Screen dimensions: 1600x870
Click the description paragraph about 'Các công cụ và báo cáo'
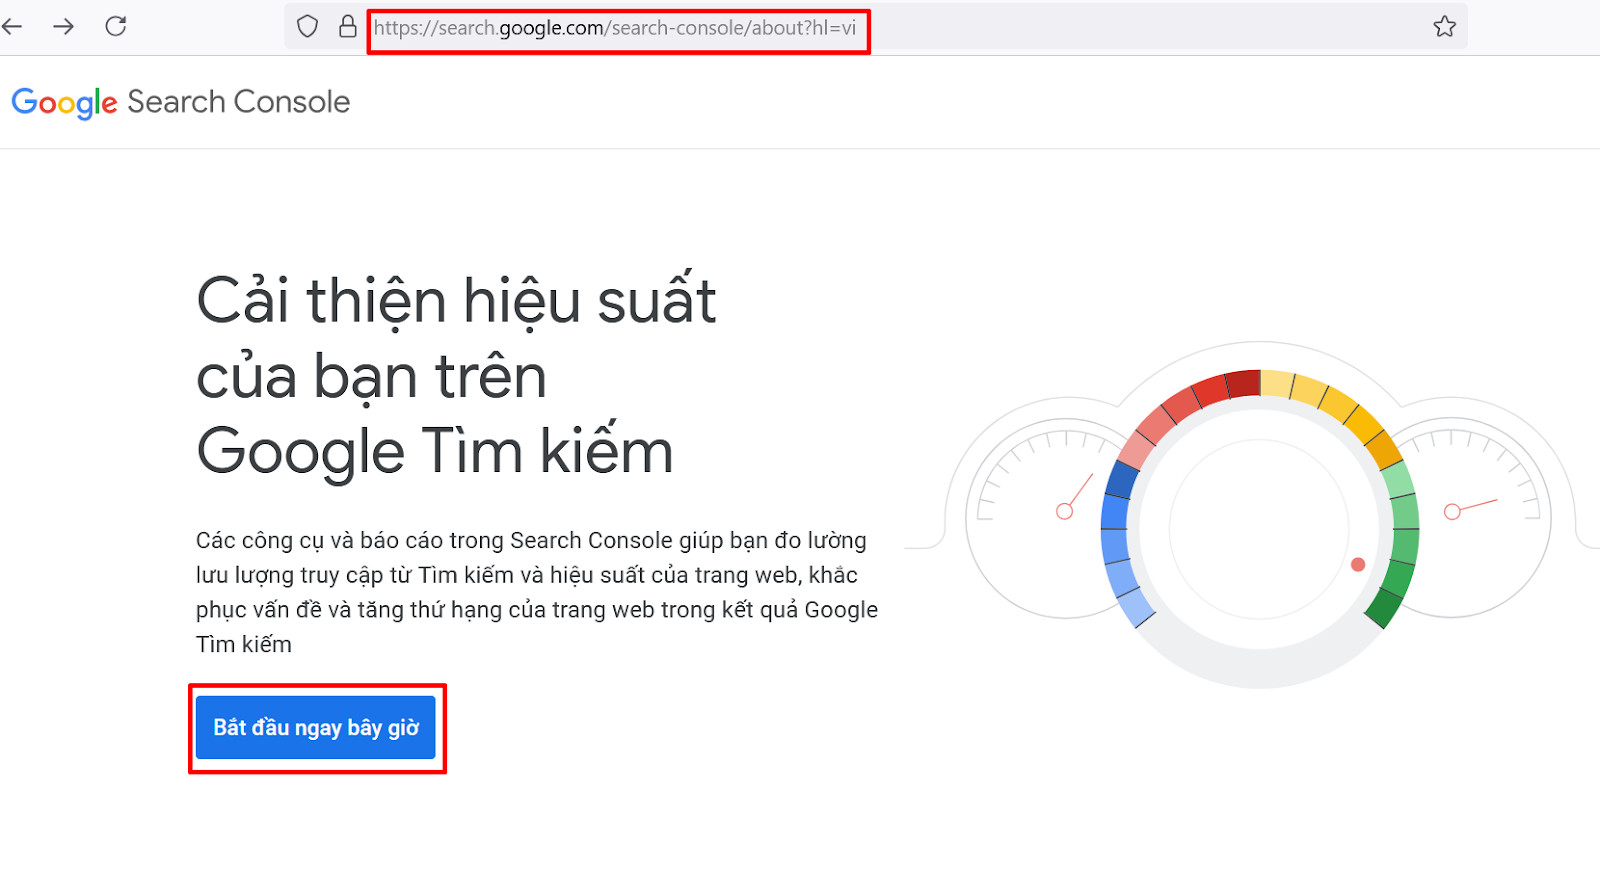click(537, 592)
